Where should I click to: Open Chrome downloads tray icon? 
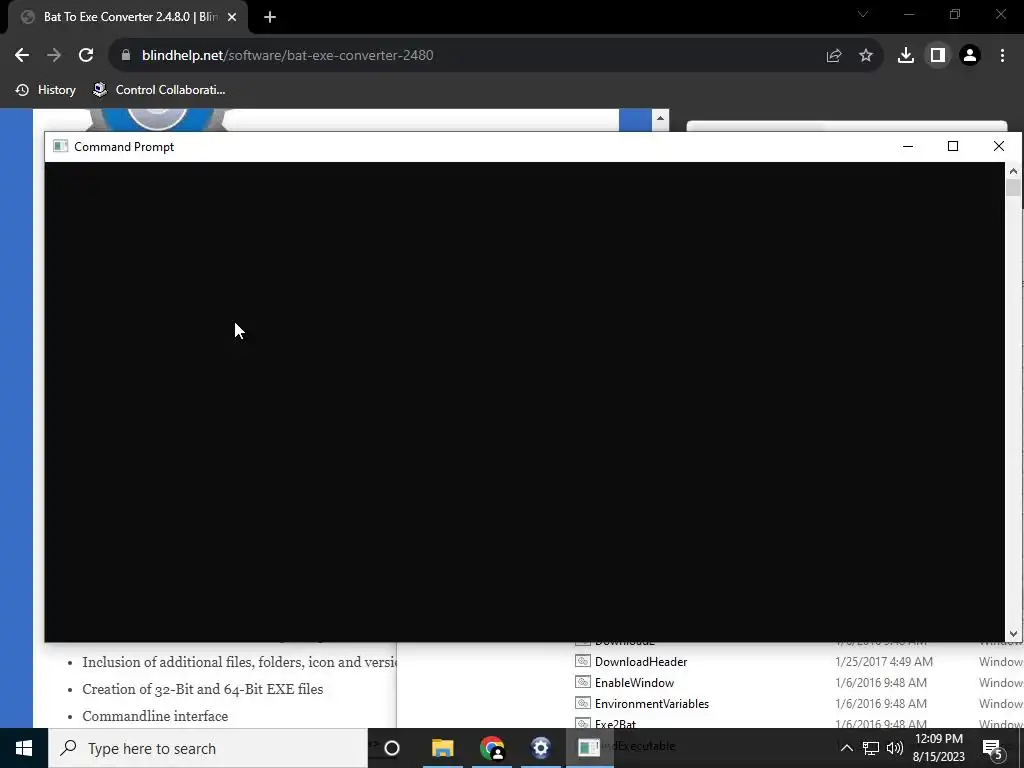pos(906,56)
